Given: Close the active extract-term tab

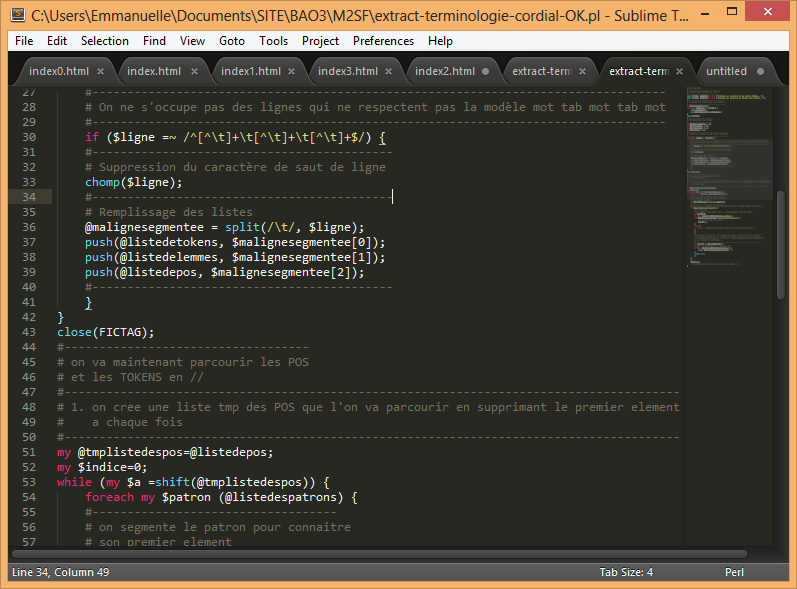Looking at the screenshot, I should (679, 72).
